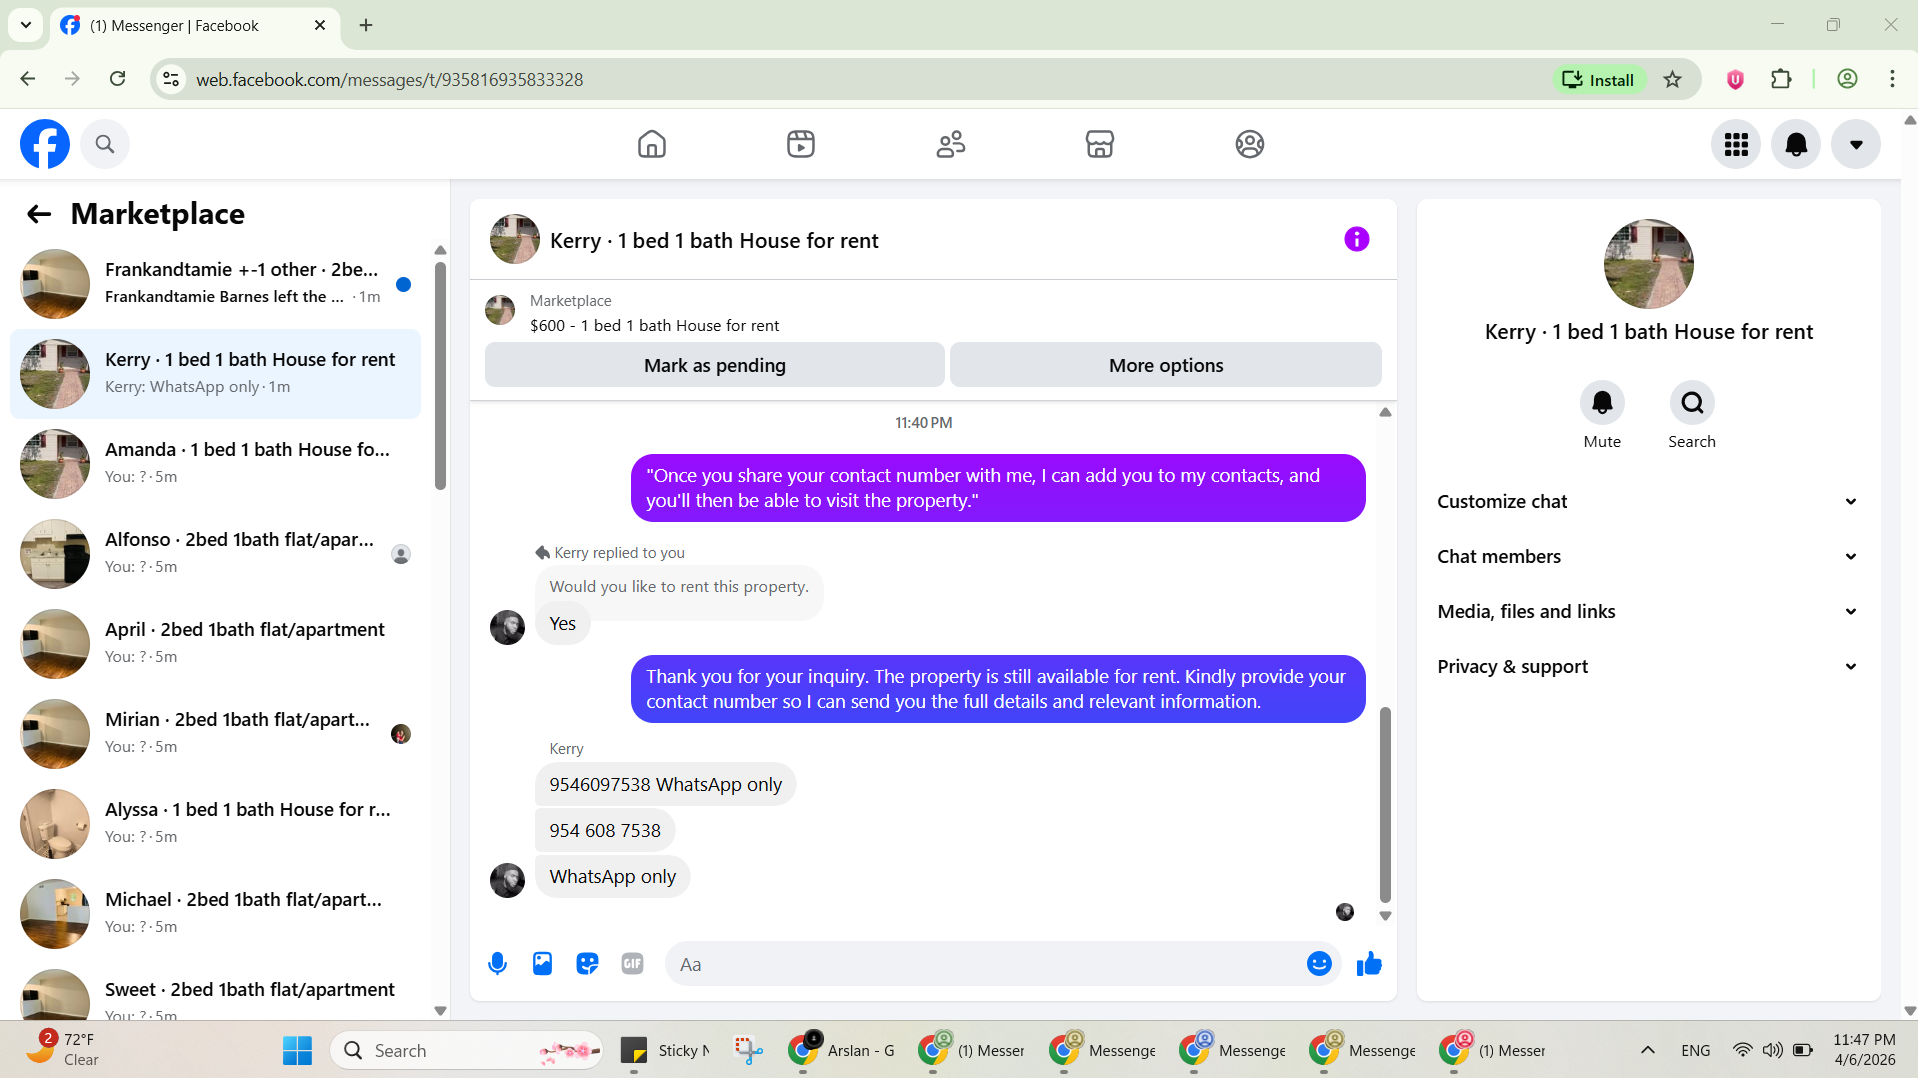Open the Groups icon
Screen dimensions: 1918x1078
(x=1250, y=144)
